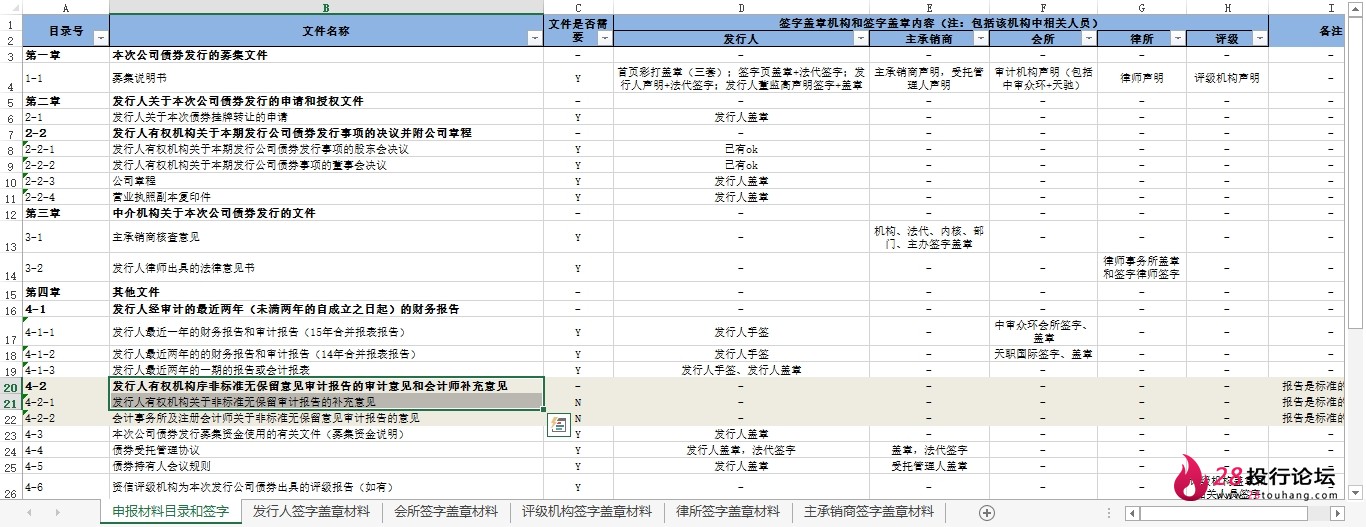Select the cell 律师声明
1366x527 pixels.
pyautogui.click(x=1141, y=77)
